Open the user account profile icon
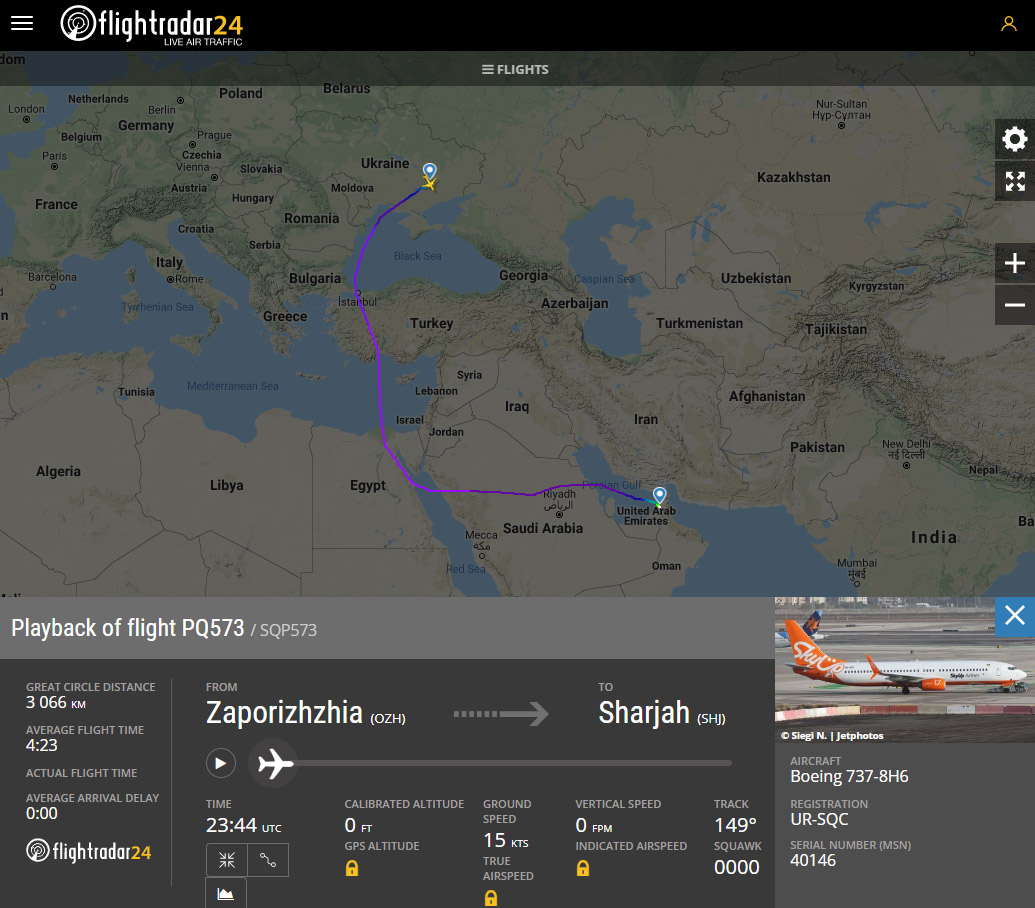1035x908 pixels. [1008, 24]
